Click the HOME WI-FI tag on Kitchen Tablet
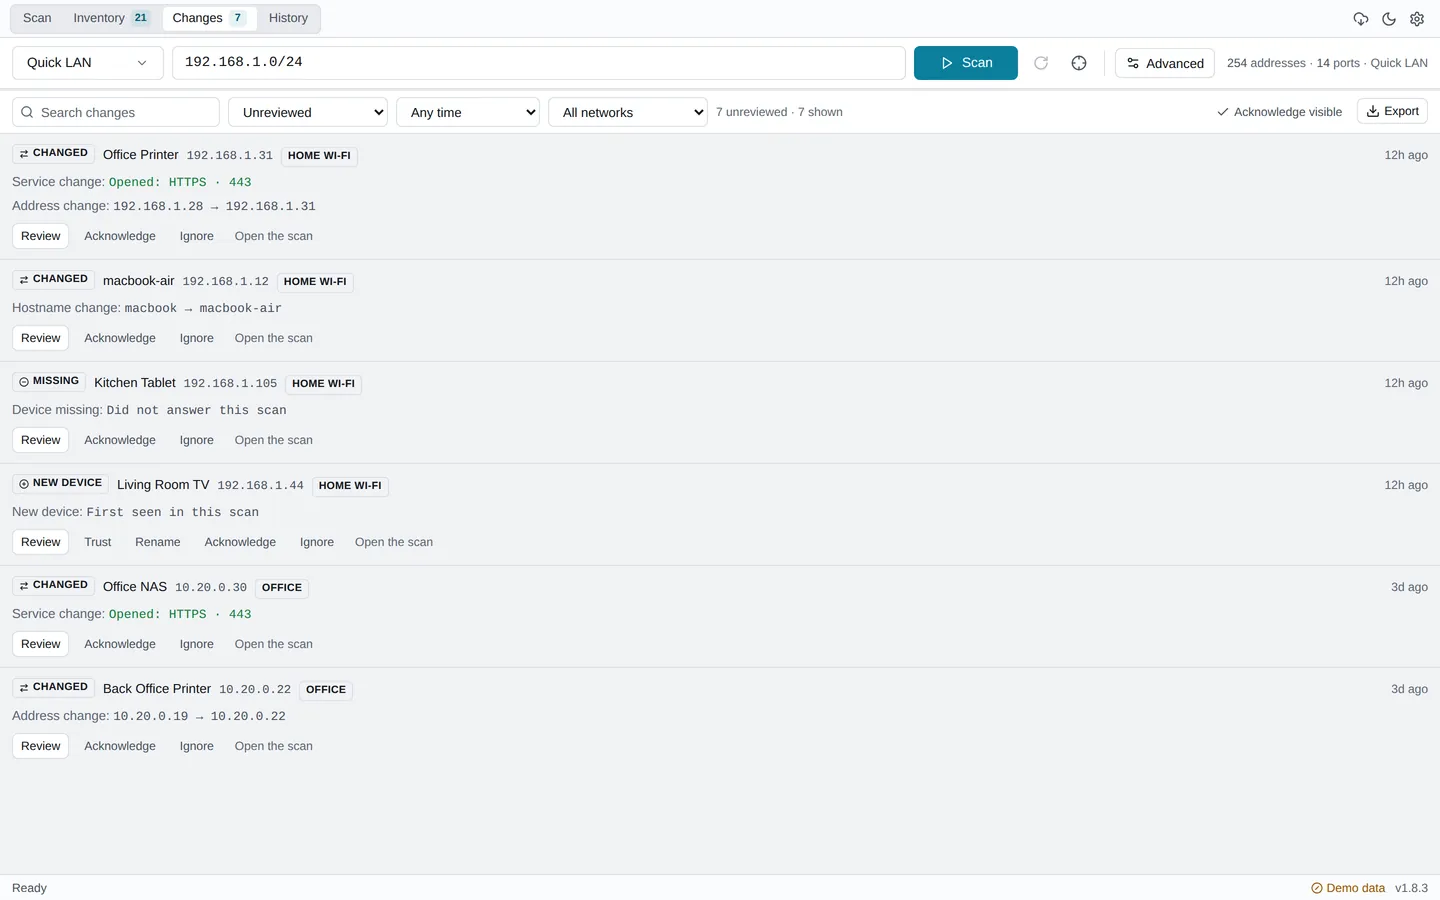The image size is (1440, 900). point(323,384)
